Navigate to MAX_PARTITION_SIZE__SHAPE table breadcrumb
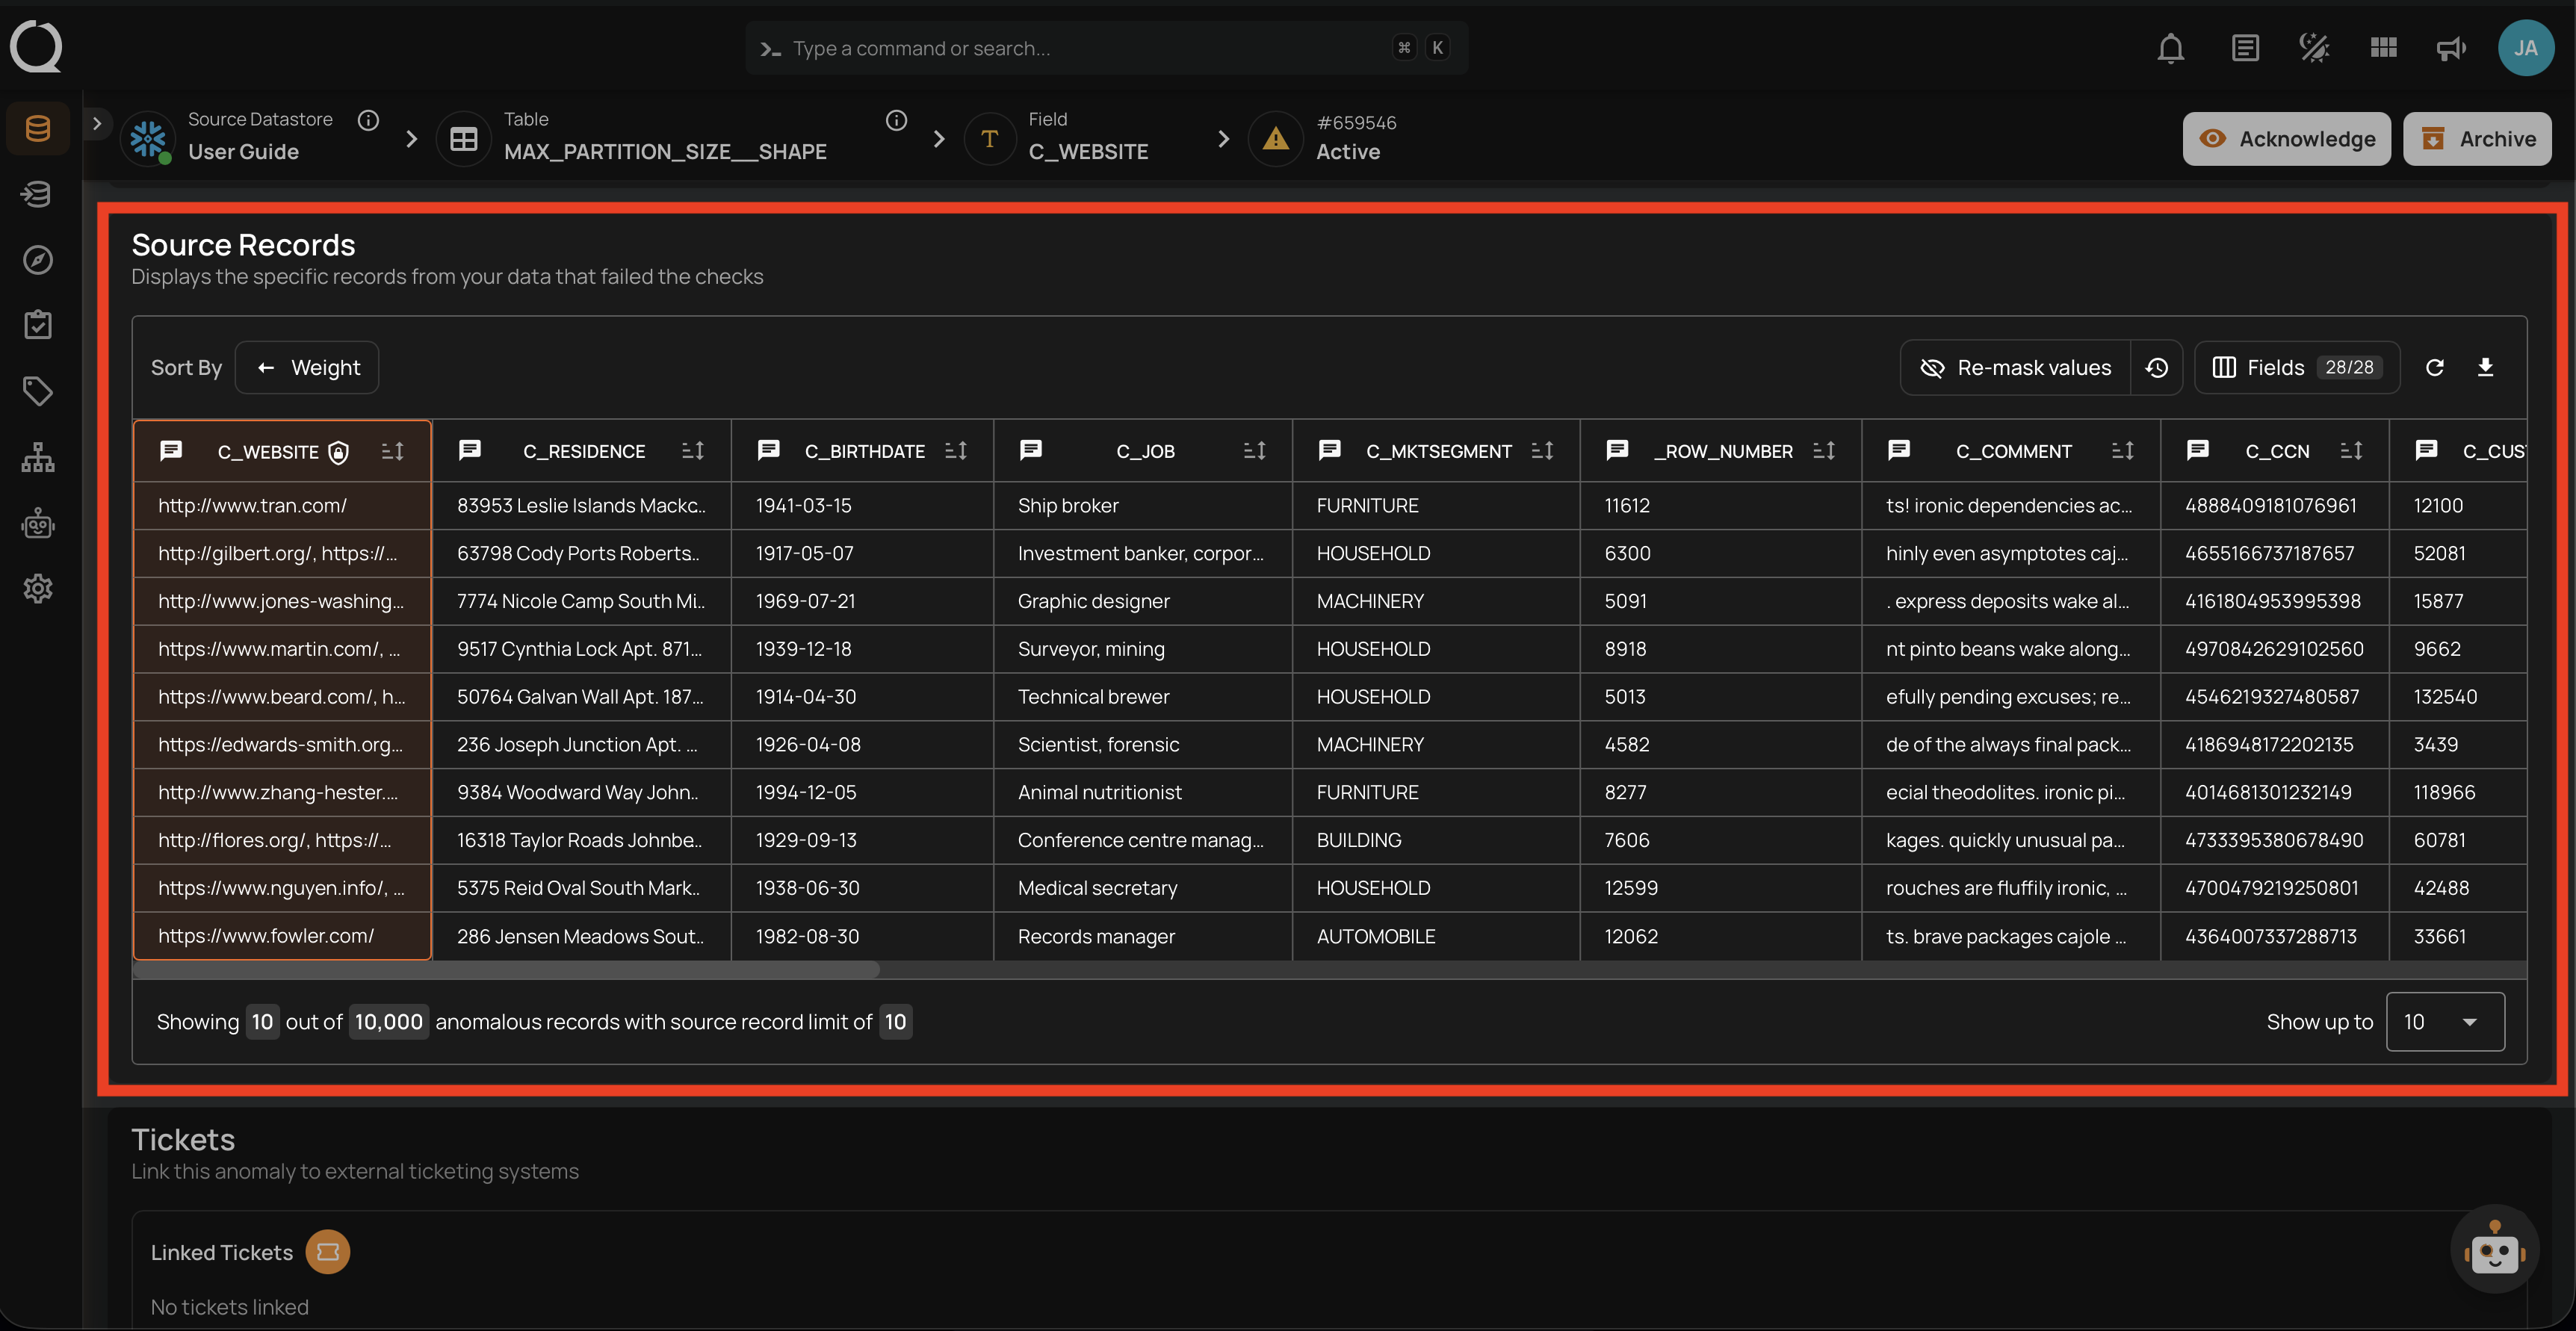Screen dimensions: 2576x1331 (x=664, y=151)
